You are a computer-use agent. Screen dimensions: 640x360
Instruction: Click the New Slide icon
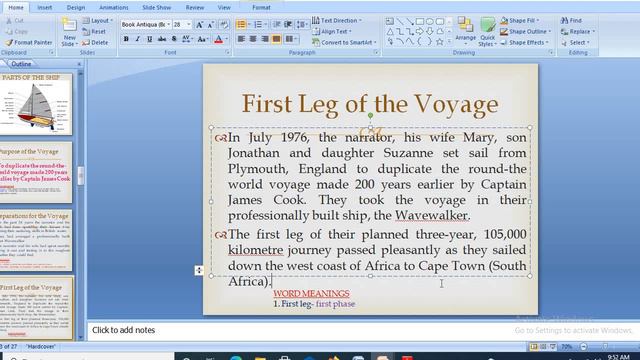[x=69, y=25]
